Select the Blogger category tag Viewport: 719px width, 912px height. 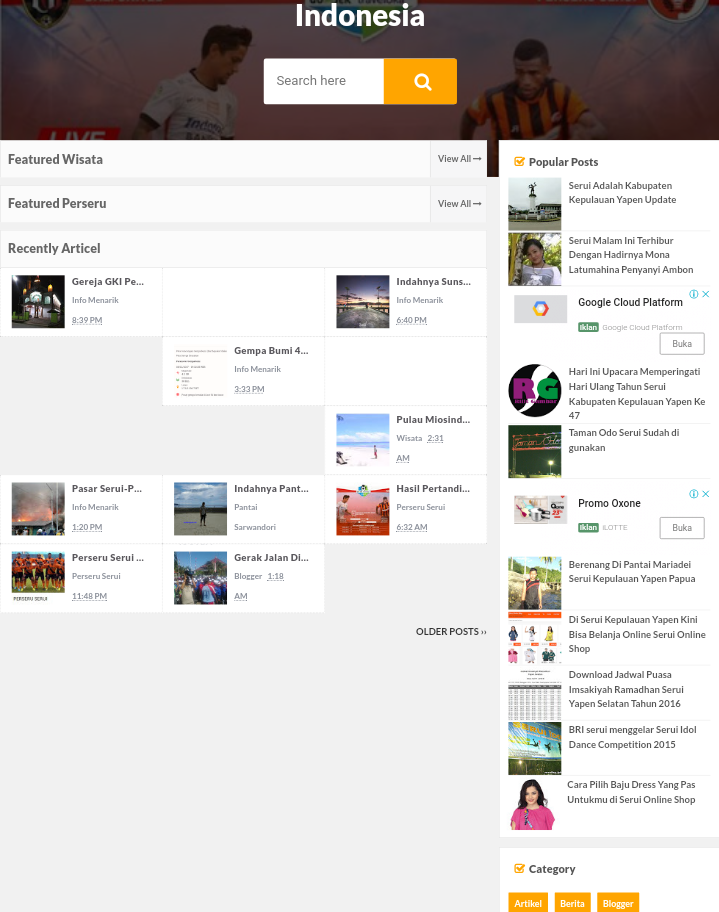pos(618,903)
